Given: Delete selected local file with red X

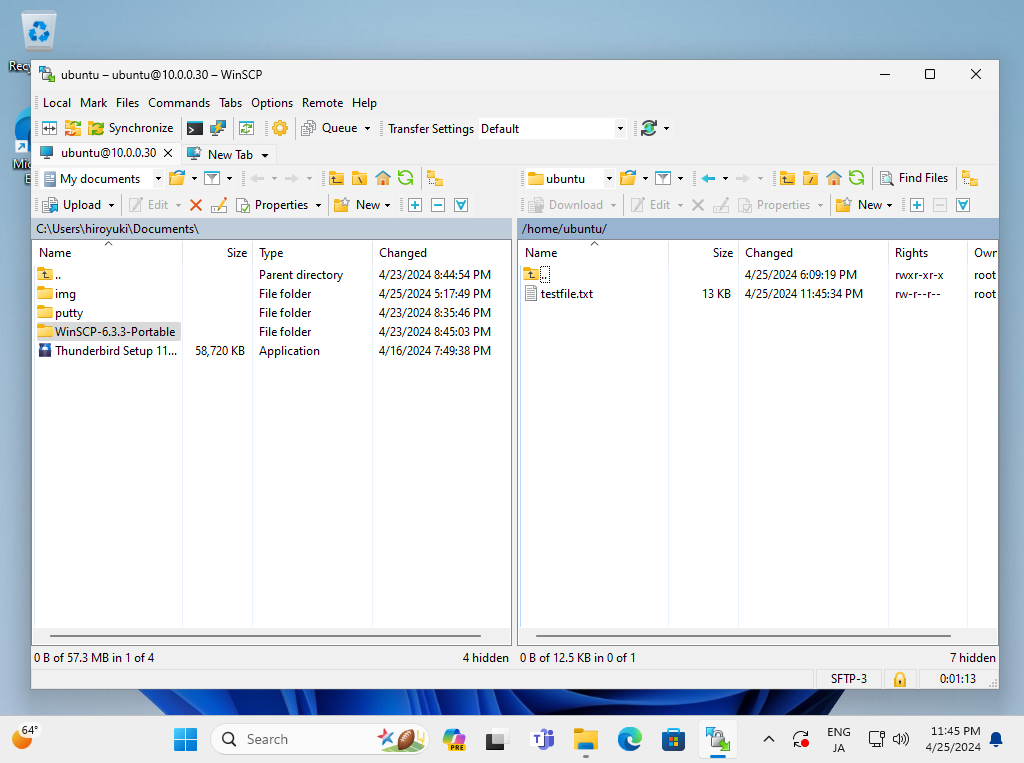Looking at the screenshot, I should coord(195,205).
